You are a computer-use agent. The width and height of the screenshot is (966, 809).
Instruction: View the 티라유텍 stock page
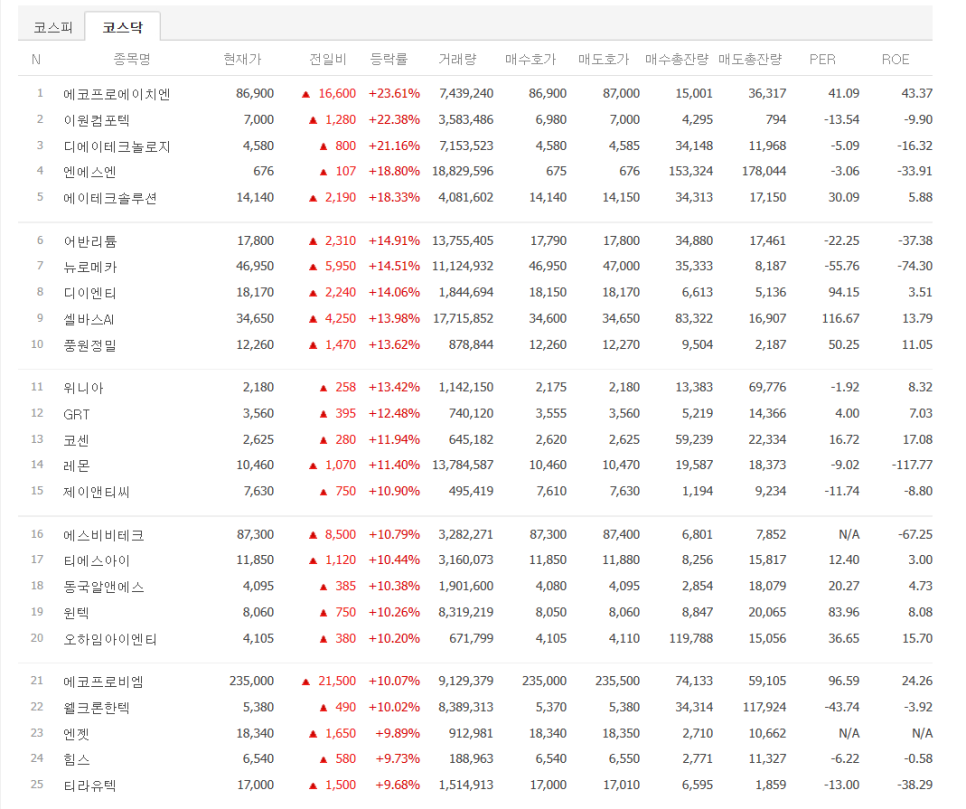point(90,786)
